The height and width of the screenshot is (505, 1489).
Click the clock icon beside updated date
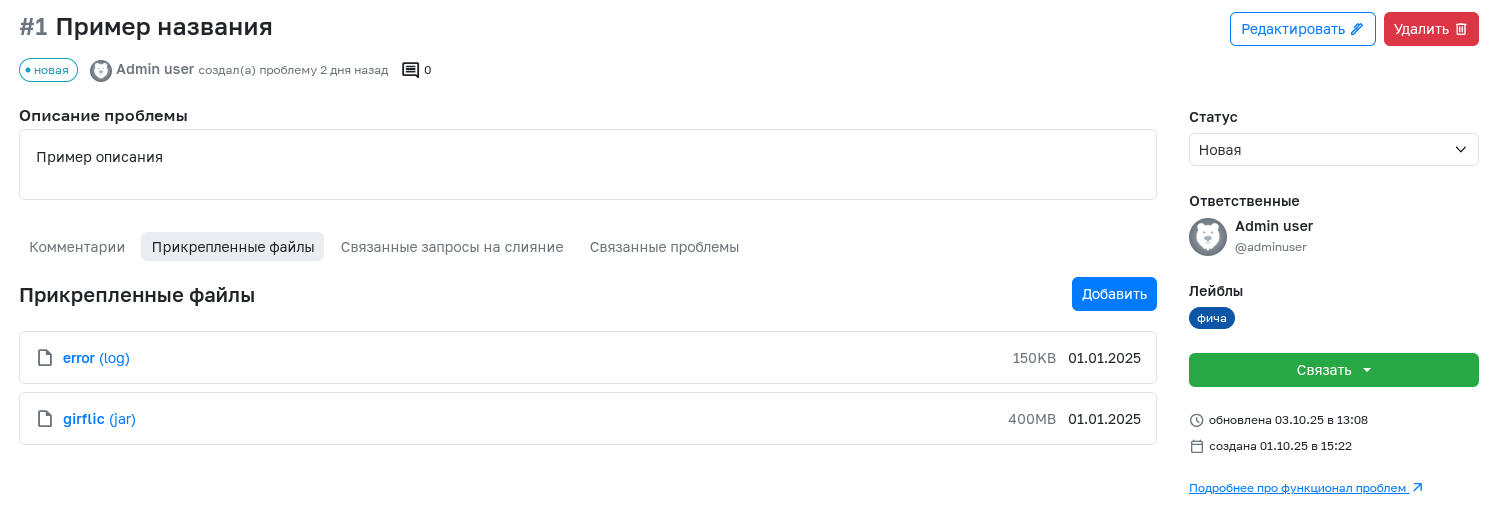click(1197, 420)
